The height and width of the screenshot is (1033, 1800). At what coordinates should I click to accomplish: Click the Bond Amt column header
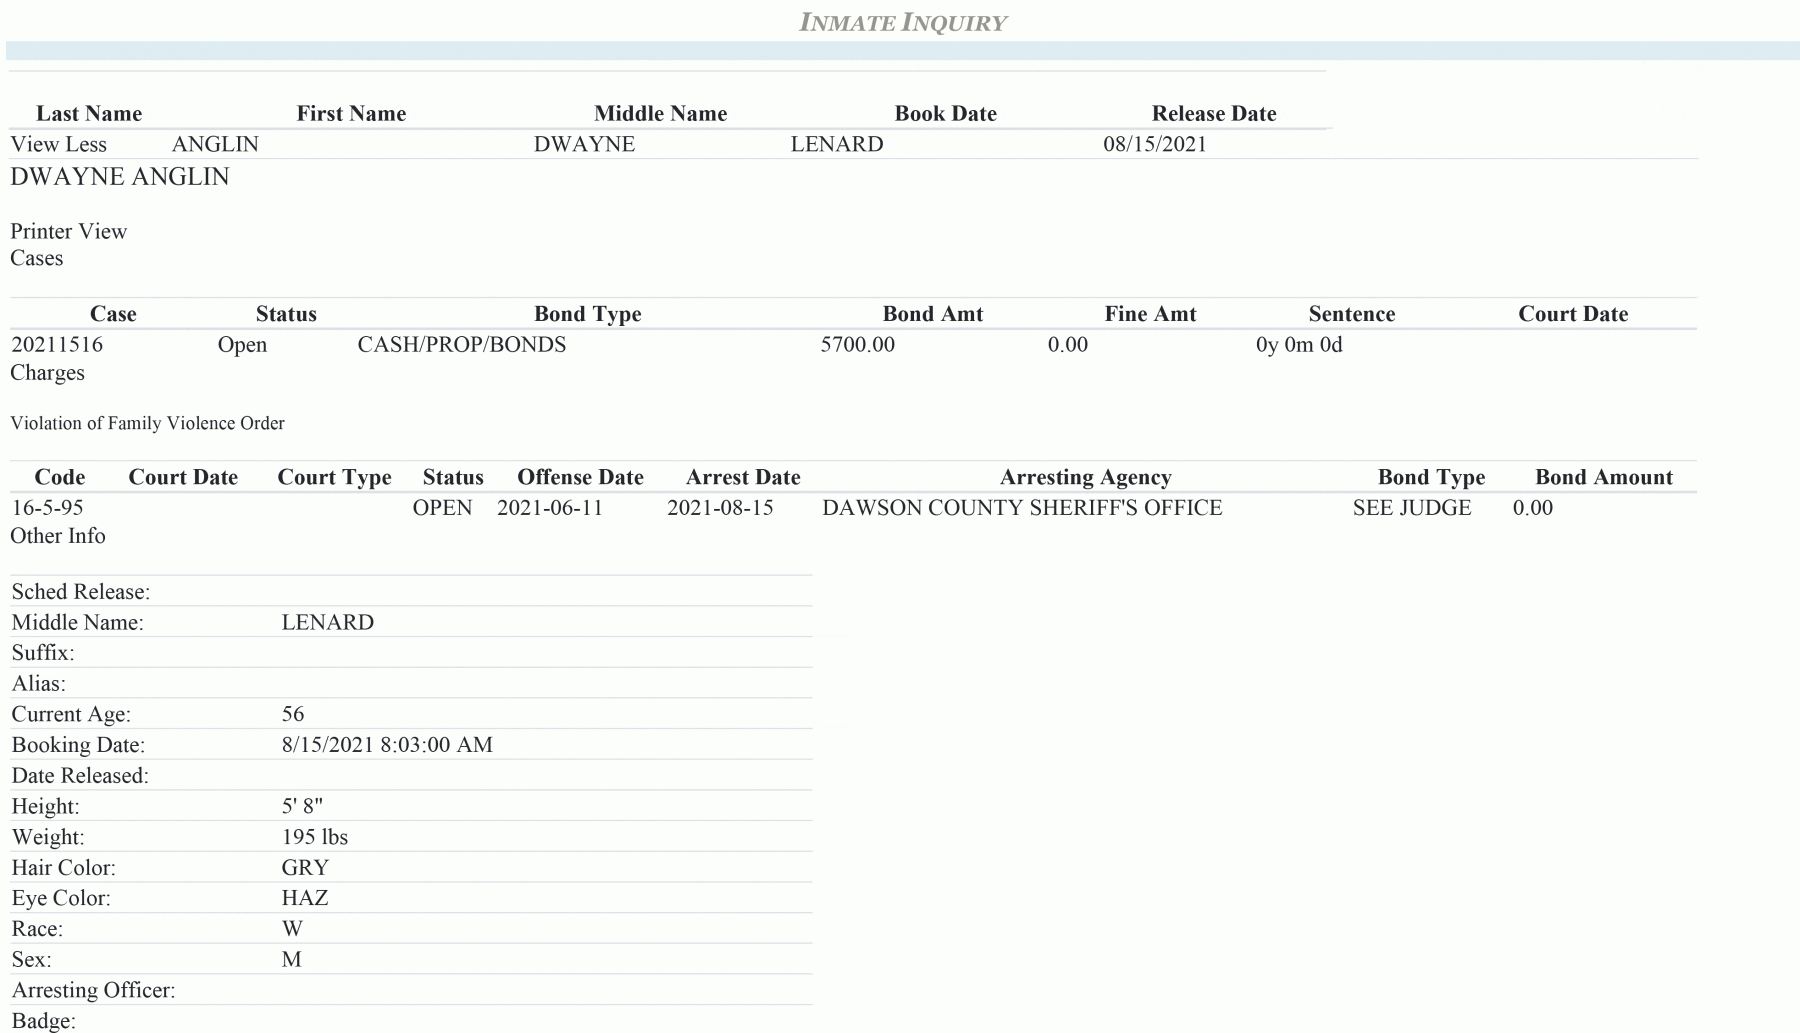click(x=933, y=313)
